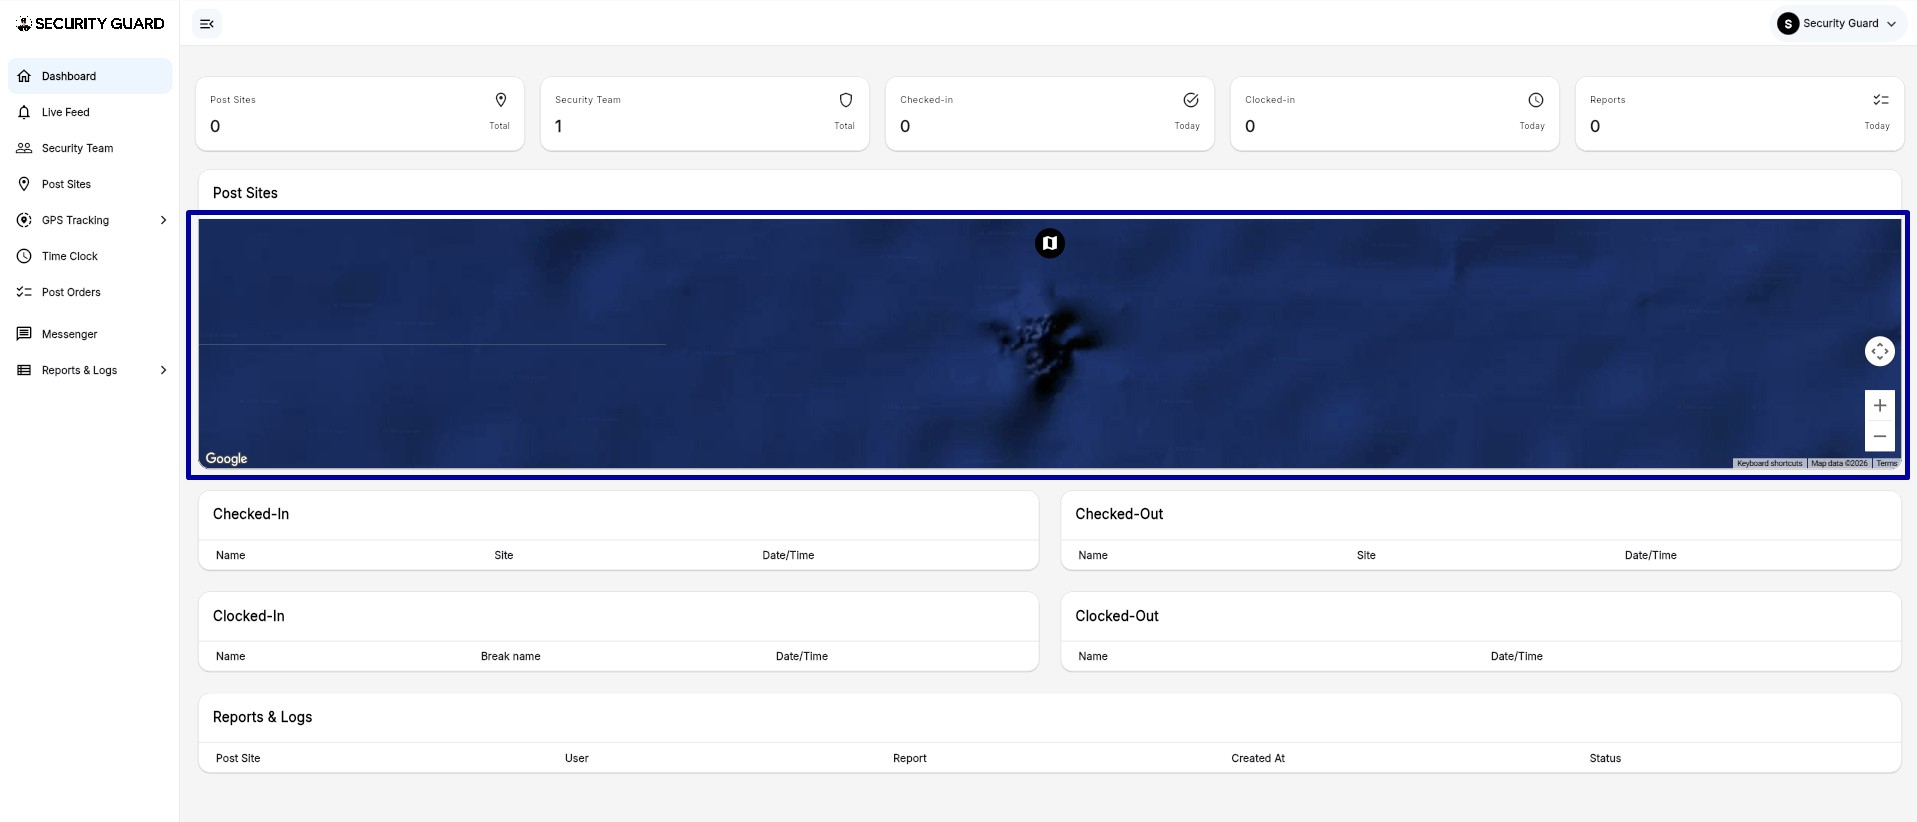Click Created At header in Reports & Logs
This screenshot has width=1917, height=822.
(x=1258, y=758)
